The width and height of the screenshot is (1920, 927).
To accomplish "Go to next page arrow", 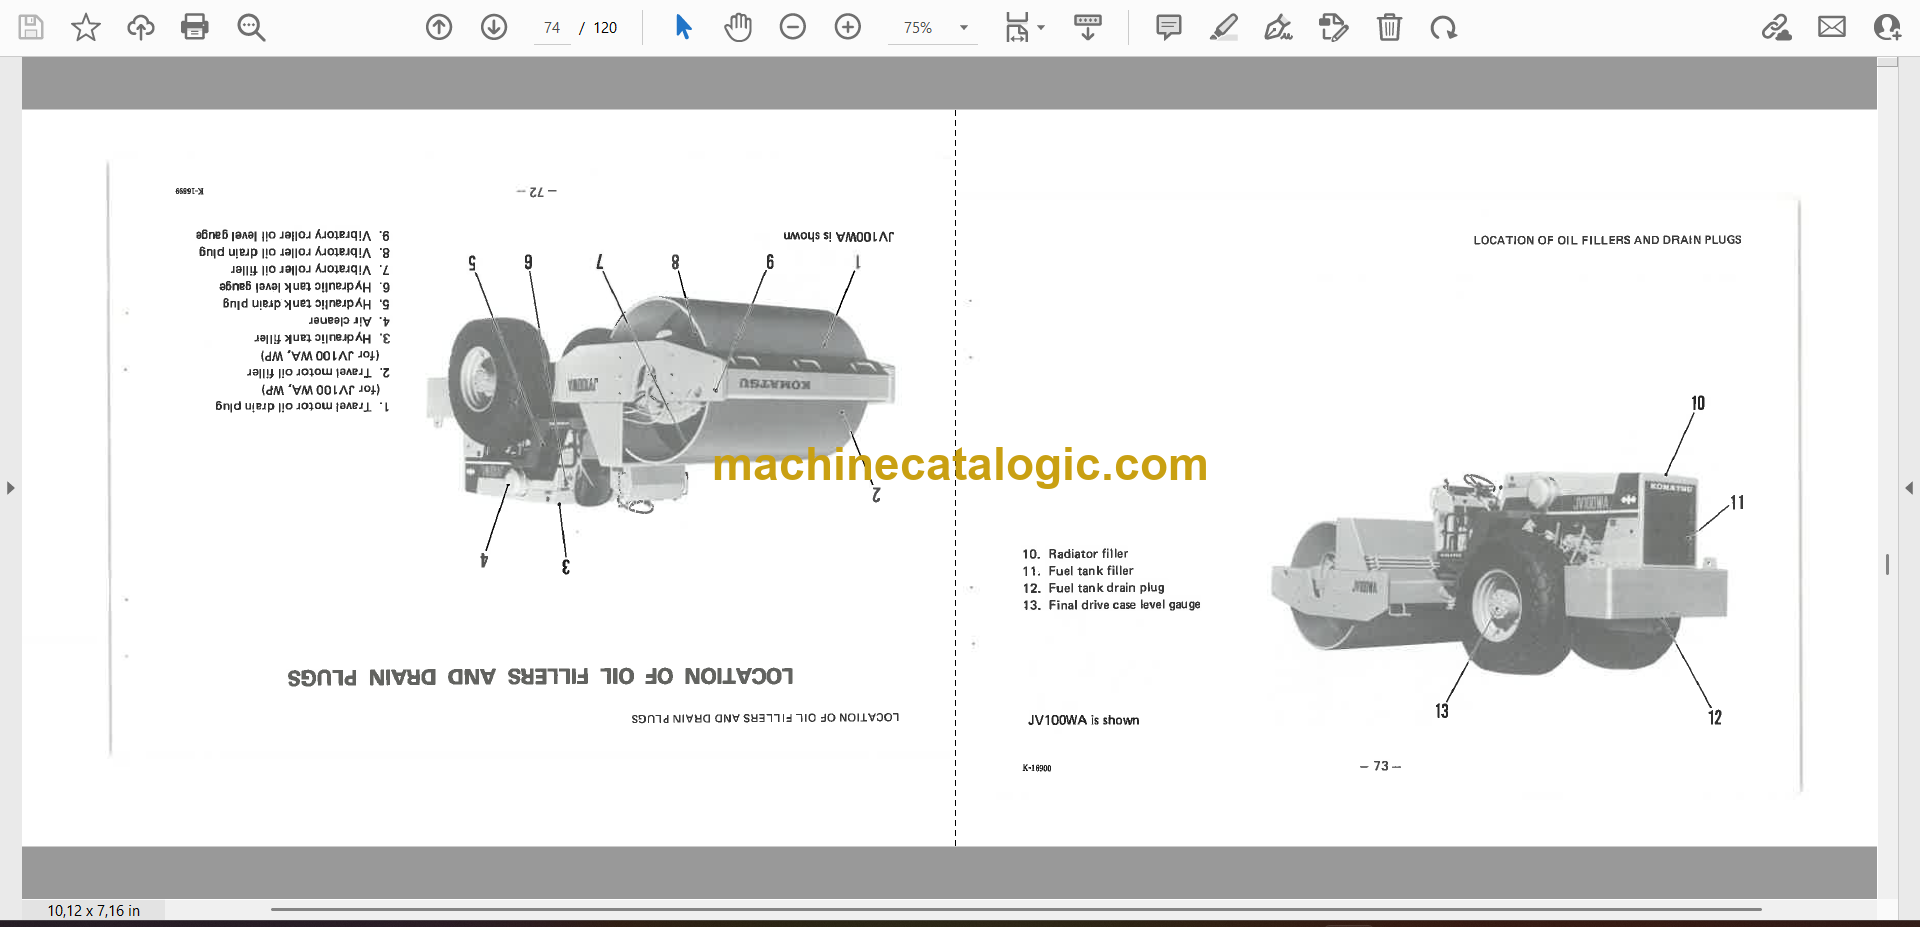I will click(494, 27).
